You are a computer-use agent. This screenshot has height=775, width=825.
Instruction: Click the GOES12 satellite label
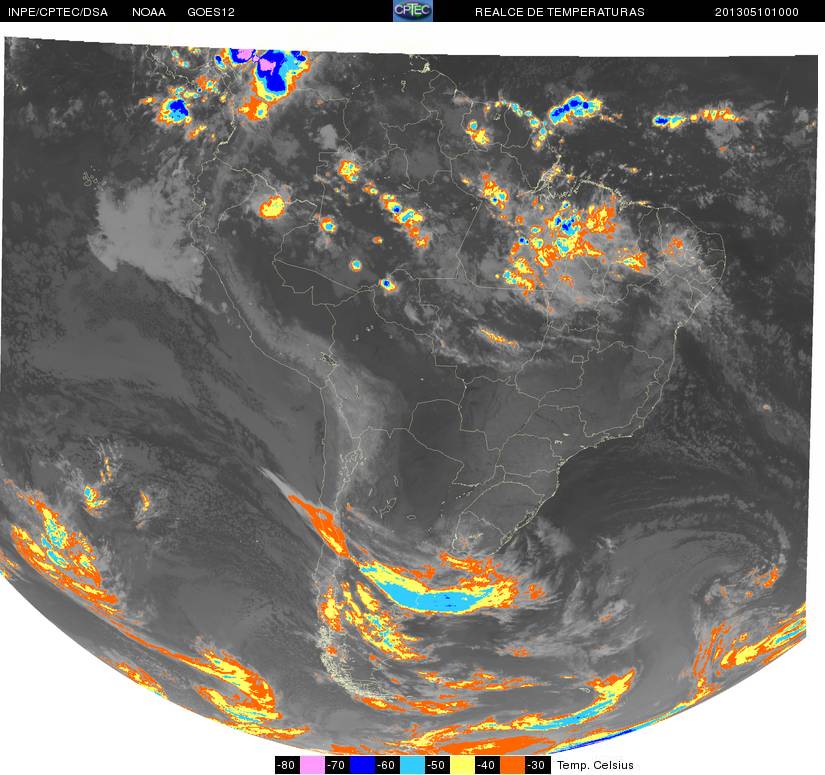tap(211, 12)
